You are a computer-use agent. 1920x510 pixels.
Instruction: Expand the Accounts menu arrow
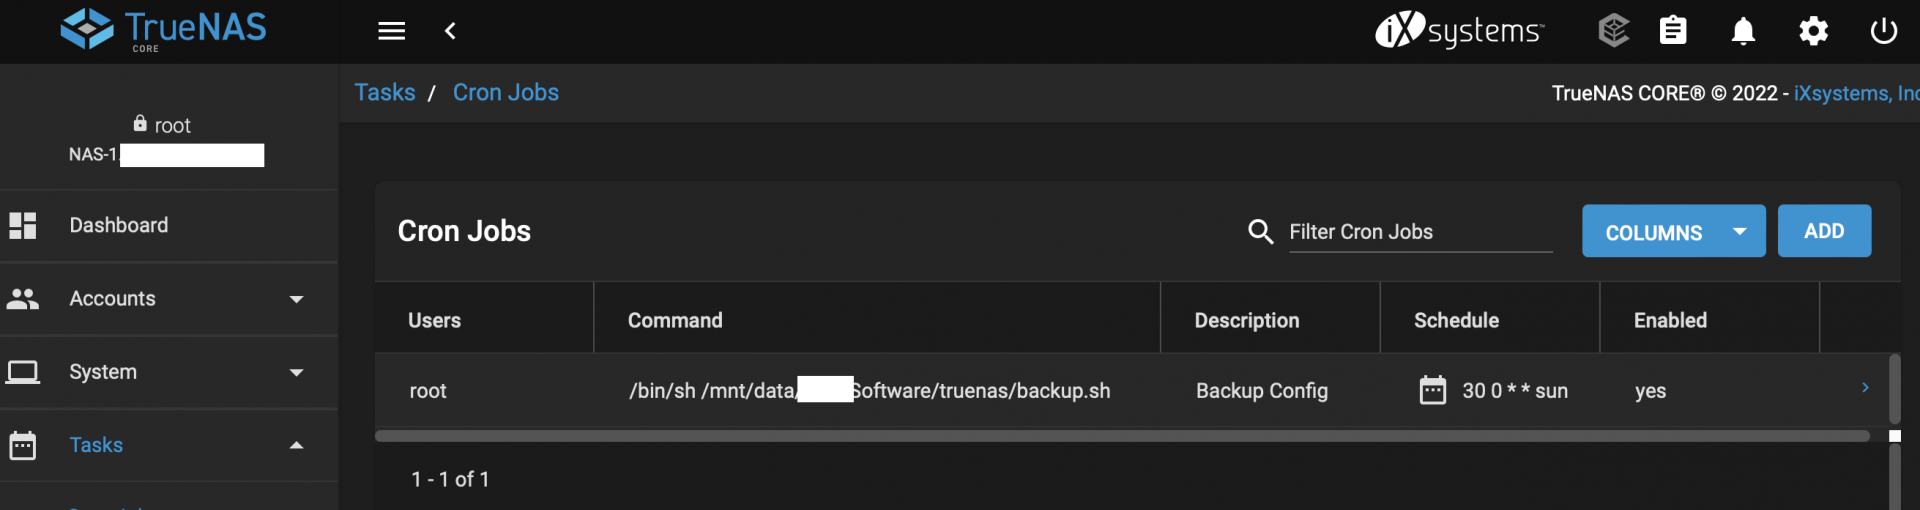(x=296, y=299)
